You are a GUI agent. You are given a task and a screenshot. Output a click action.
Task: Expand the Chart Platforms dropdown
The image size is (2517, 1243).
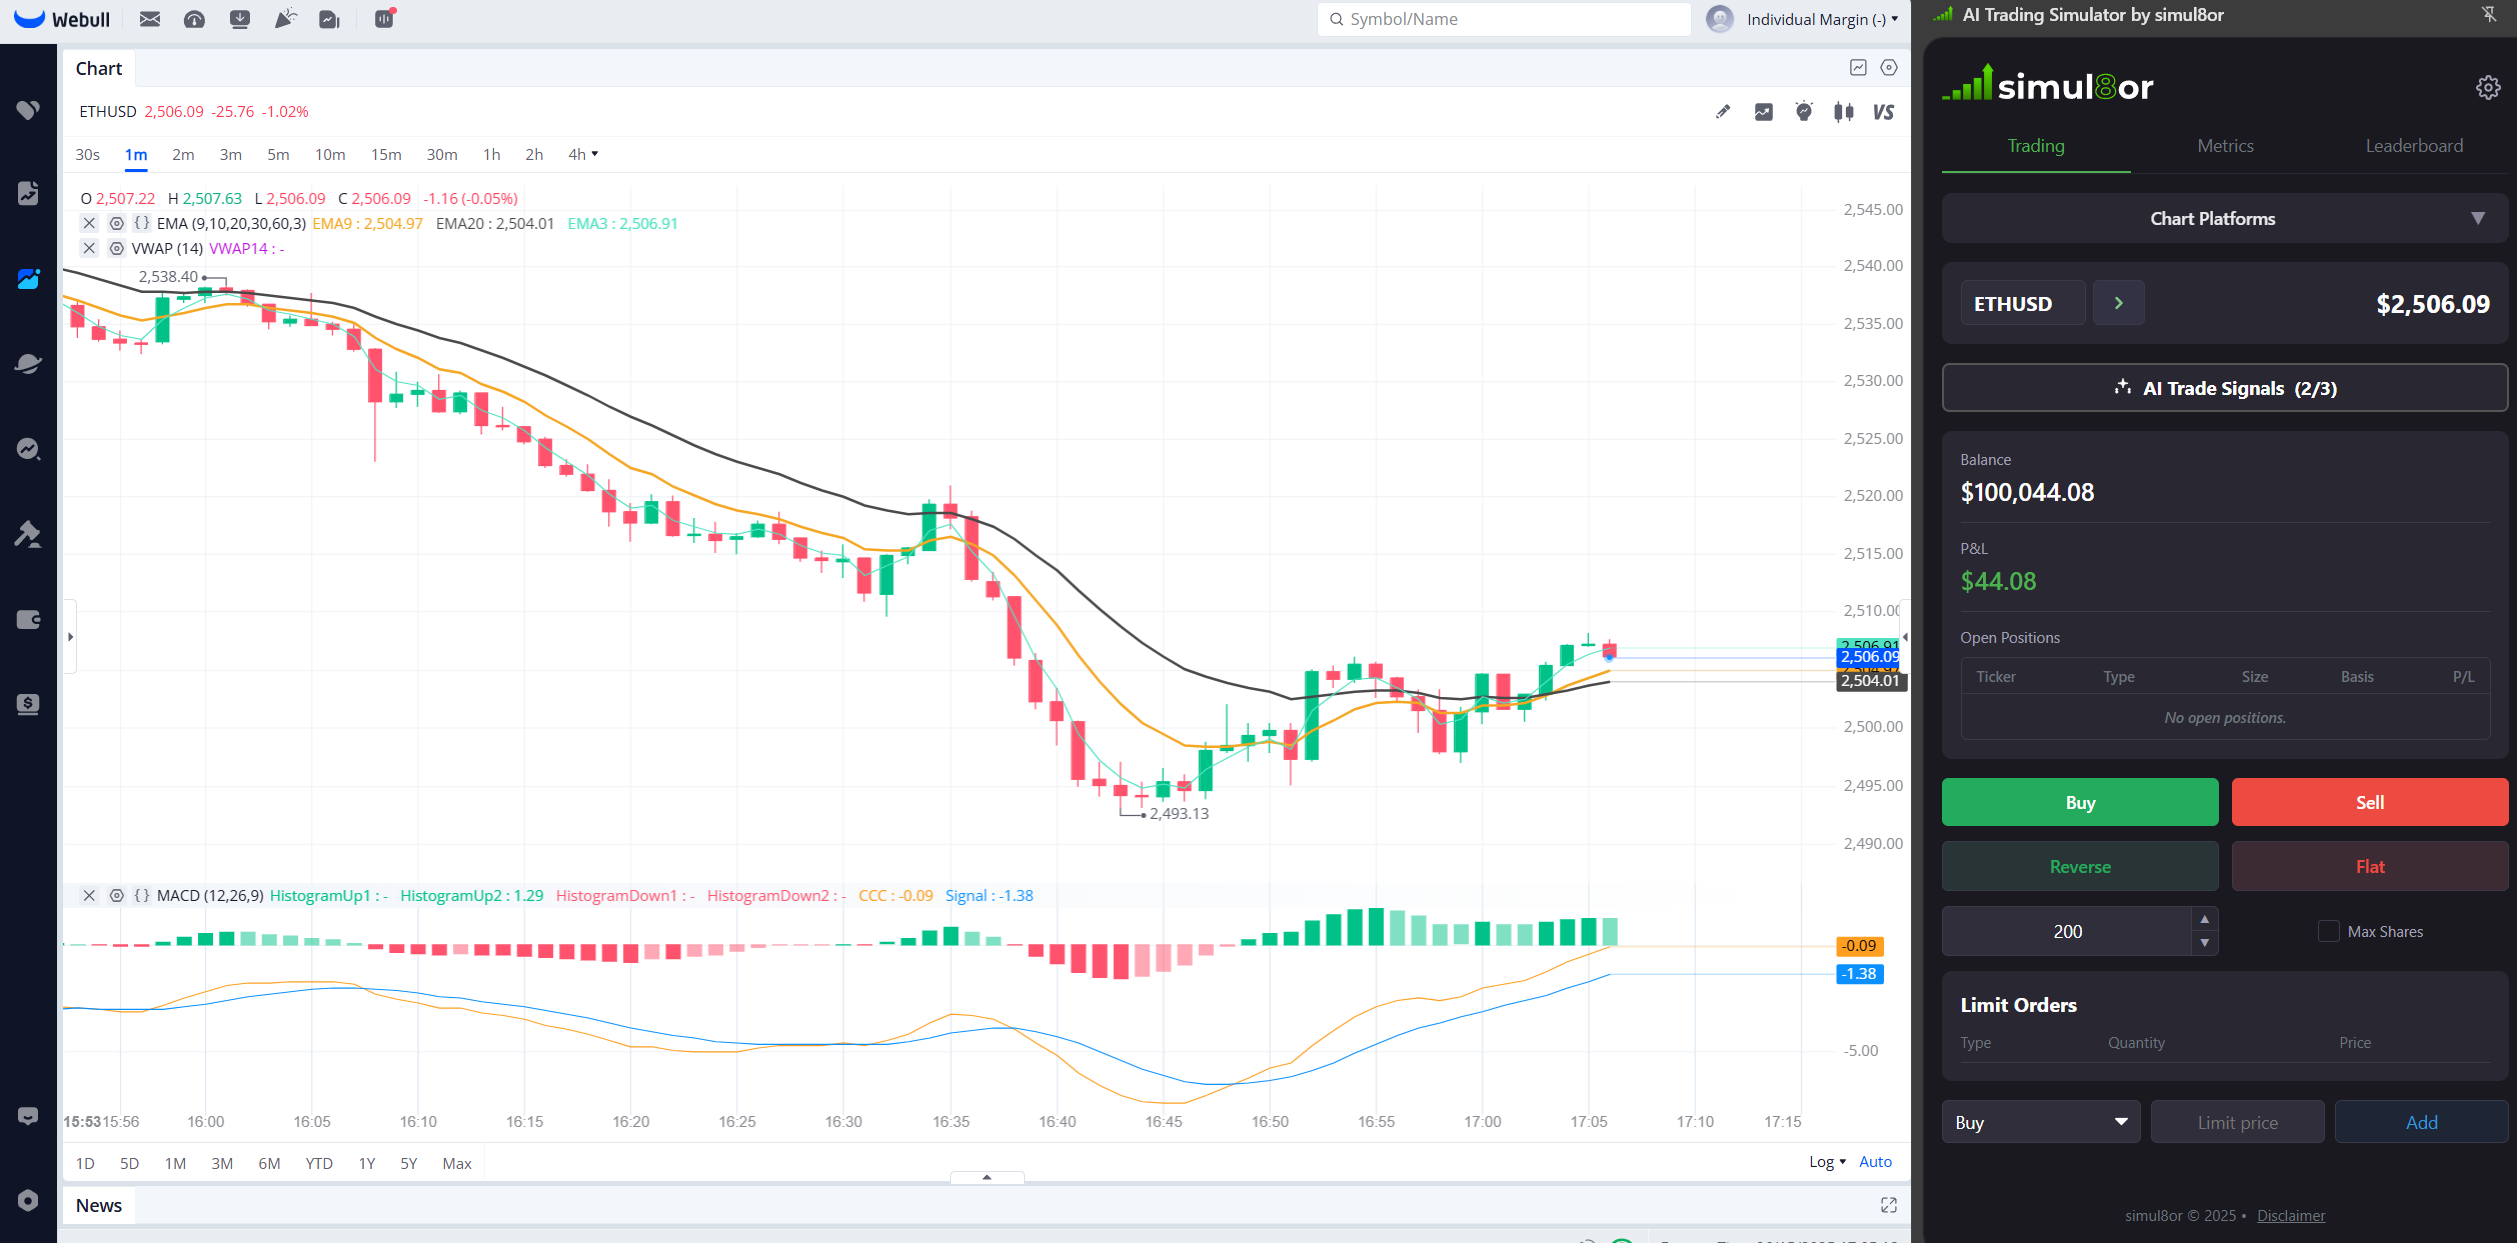[x=2224, y=218]
